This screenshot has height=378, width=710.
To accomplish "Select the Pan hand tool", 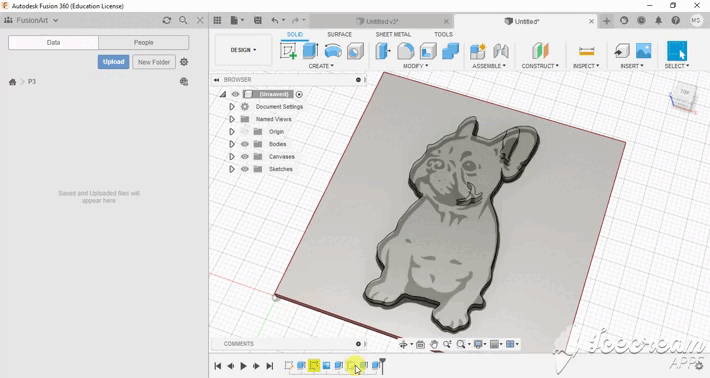I will [x=434, y=345].
